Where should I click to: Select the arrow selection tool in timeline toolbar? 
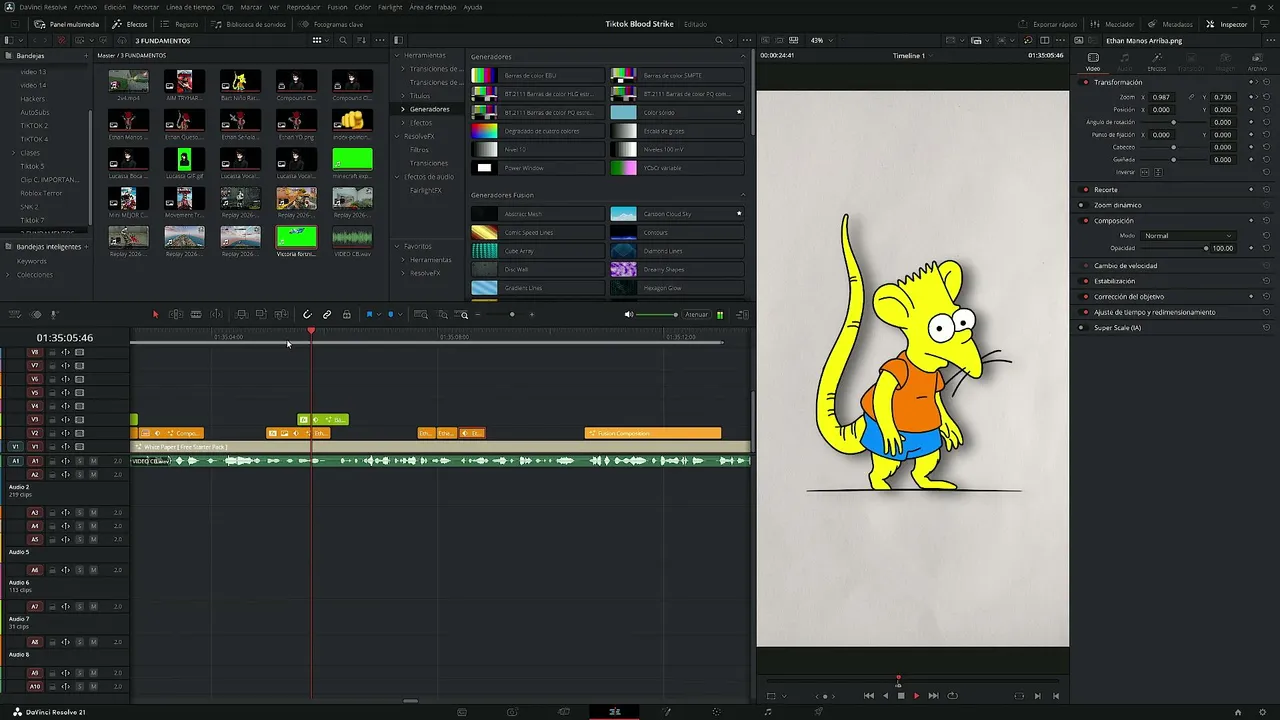pos(155,315)
